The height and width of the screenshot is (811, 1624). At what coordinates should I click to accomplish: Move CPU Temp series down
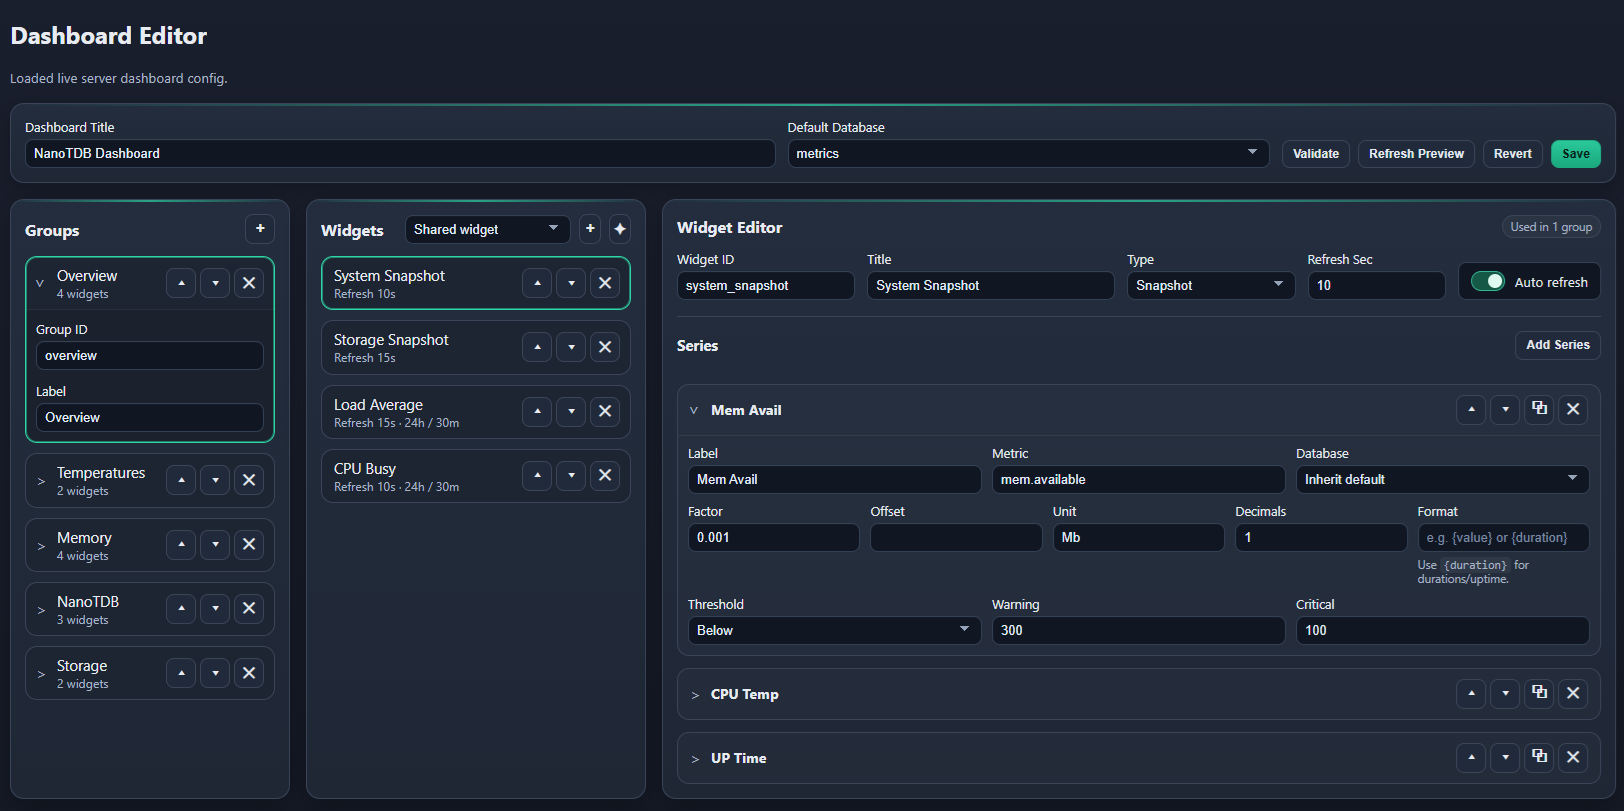(1505, 693)
